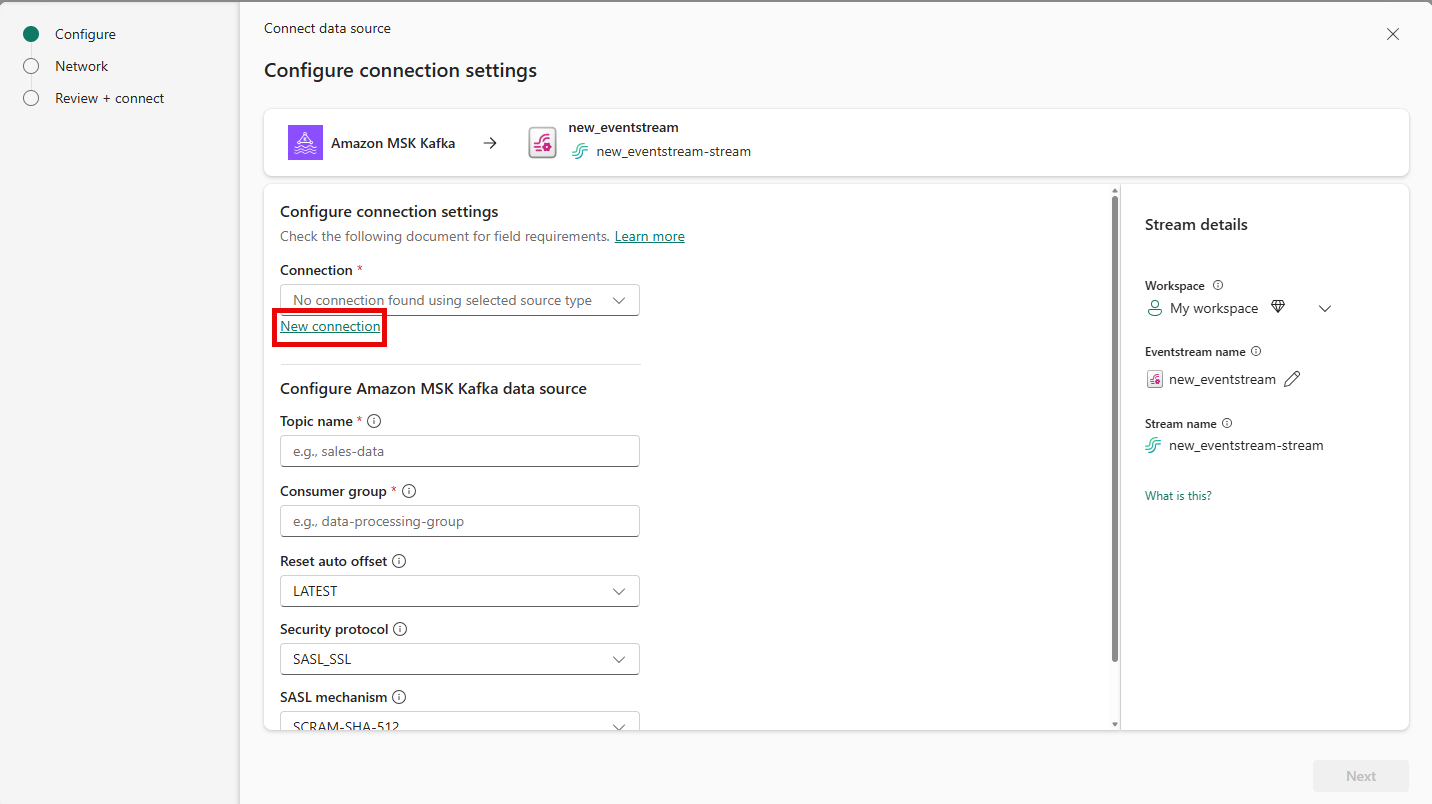Viewport: 1432px width, 804px height.
Task: Close the Connect data source dialog
Action: [x=1393, y=34]
